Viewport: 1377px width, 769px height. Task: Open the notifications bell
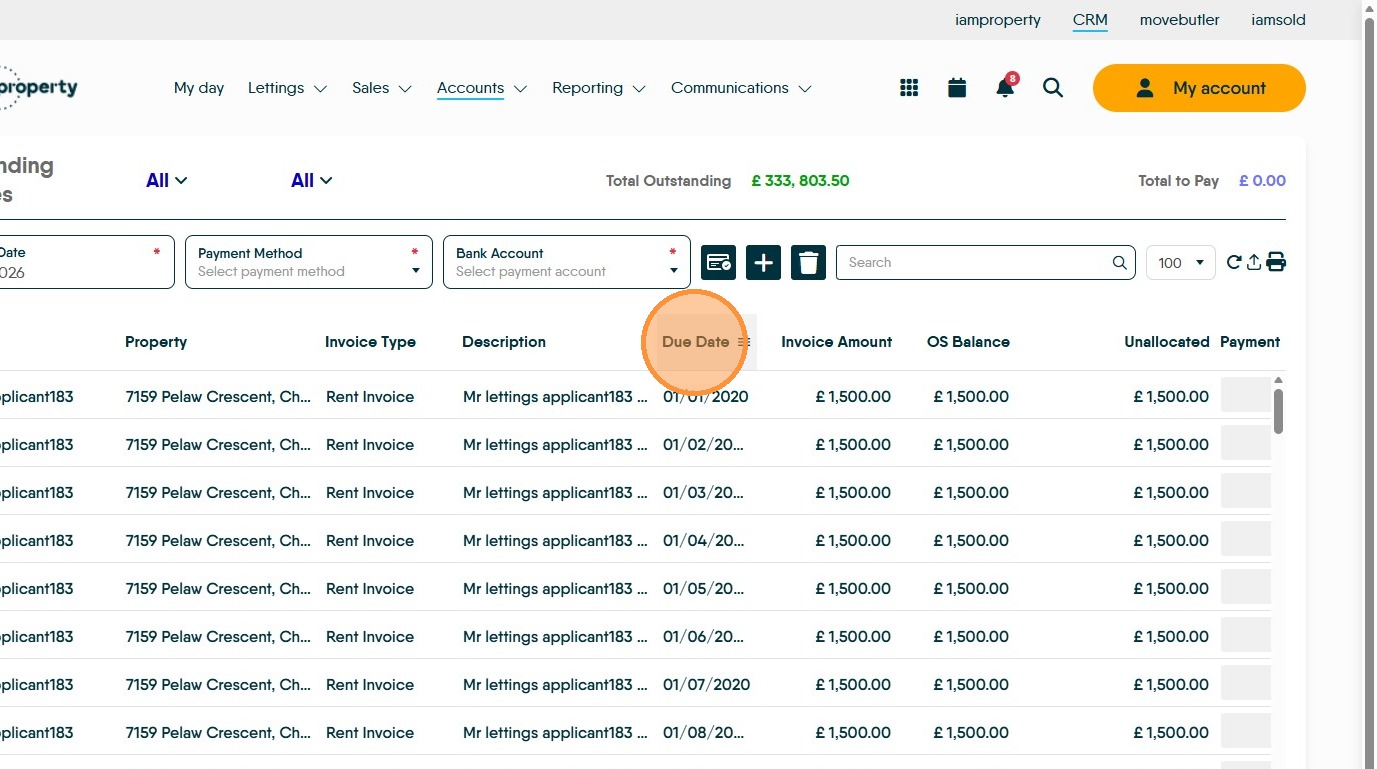coord(1005,88)
